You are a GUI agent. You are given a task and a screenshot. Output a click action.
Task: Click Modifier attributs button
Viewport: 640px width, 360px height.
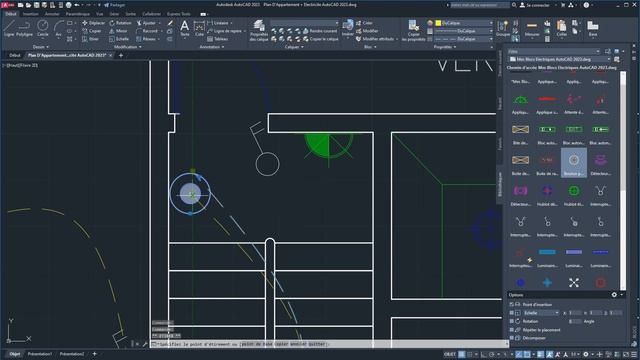(375, 39)
